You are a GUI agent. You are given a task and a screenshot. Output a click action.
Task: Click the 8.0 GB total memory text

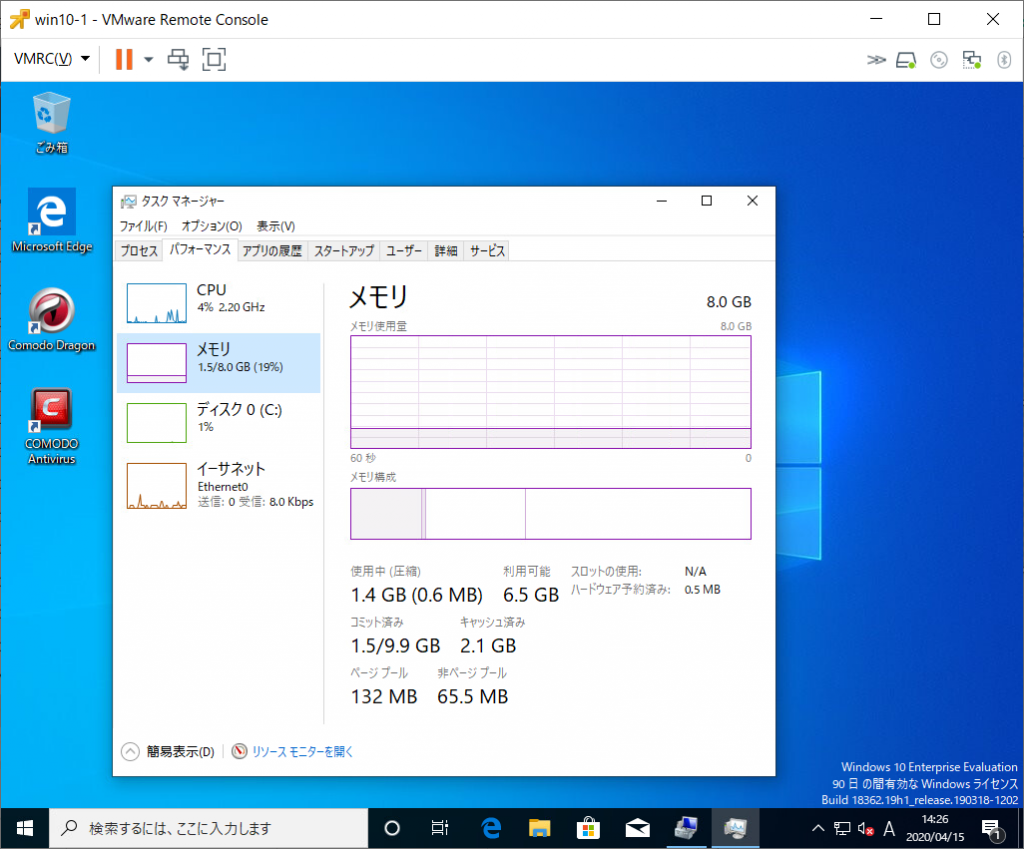pyautogui.click(x=728, y=302)
